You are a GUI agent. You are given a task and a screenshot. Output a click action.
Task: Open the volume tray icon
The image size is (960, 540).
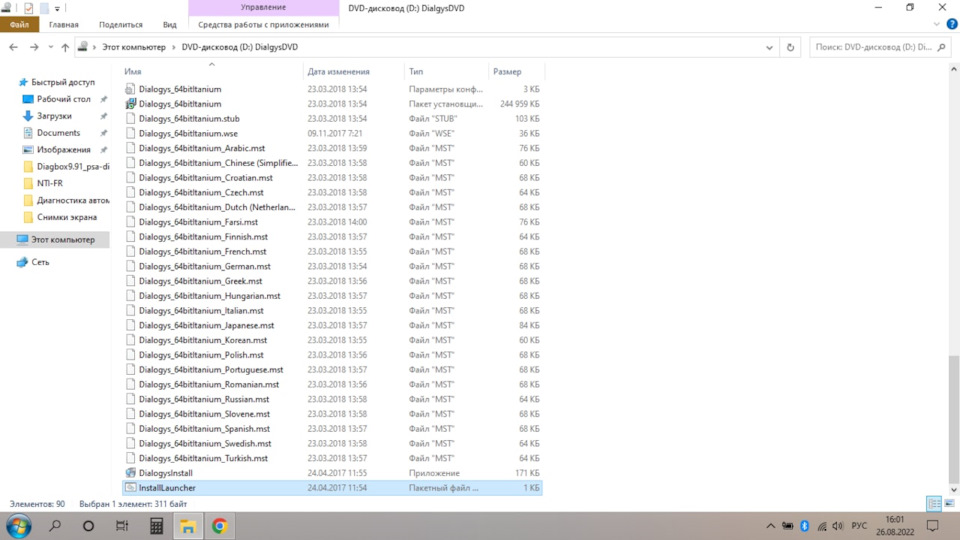pyautogui.click(x=838, y=526)
